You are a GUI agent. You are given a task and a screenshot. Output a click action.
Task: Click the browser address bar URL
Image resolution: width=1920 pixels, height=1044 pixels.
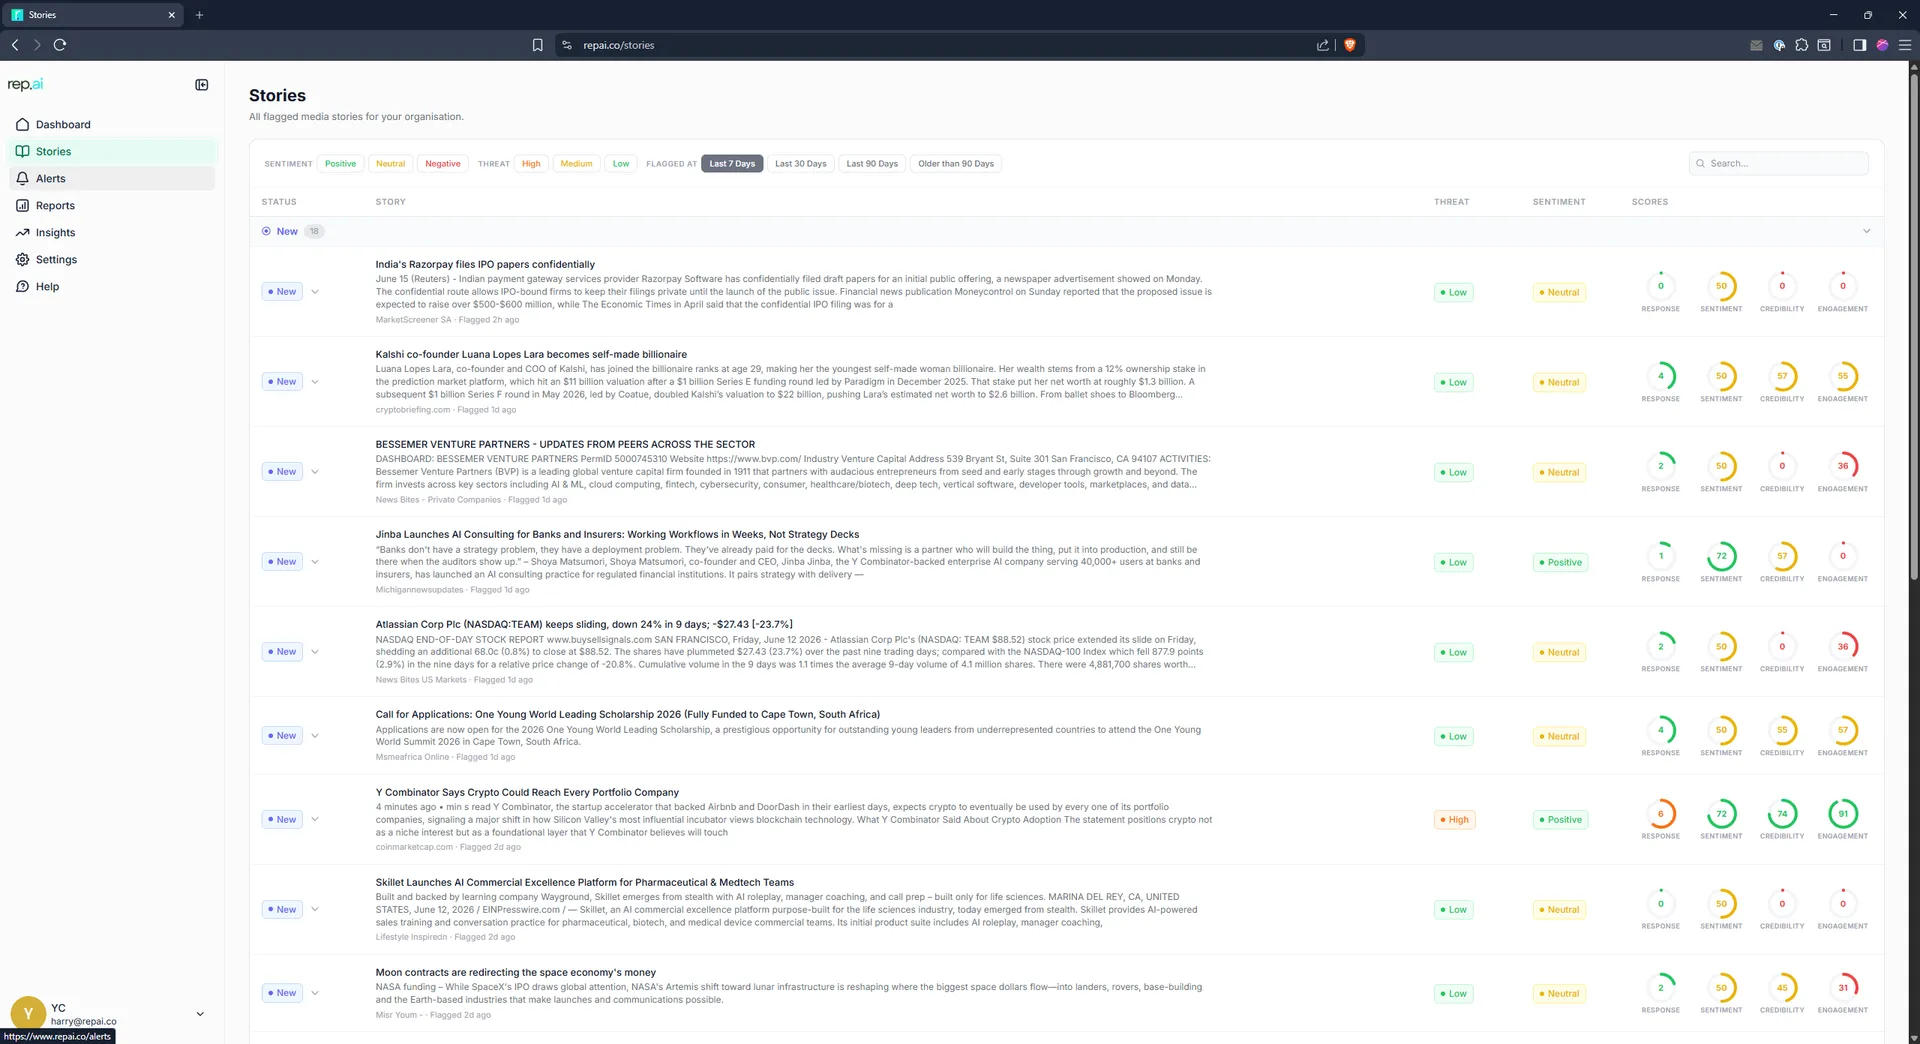(x=619, y=45)
